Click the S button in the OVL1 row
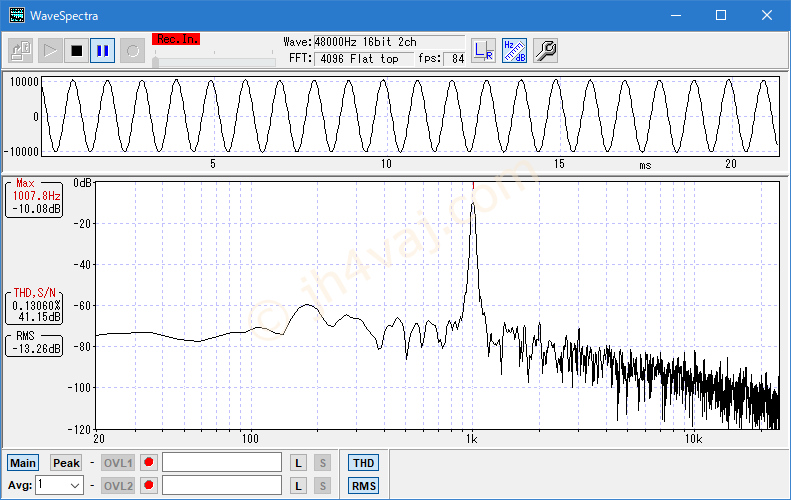This screenshot has width=791, height=500. pos(322,463)
